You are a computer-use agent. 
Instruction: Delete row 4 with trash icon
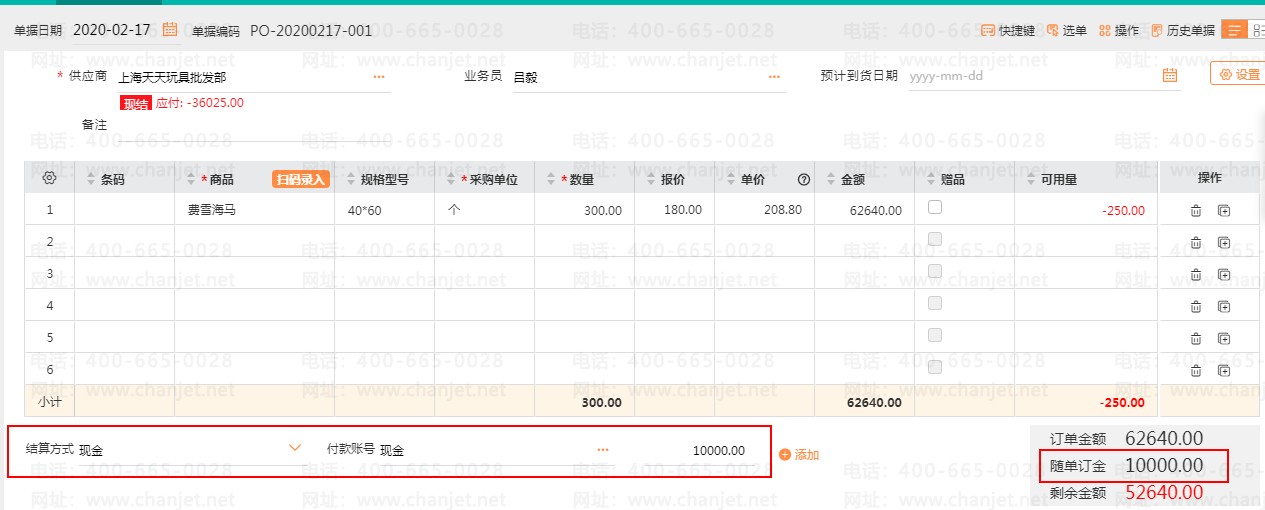1195,306
